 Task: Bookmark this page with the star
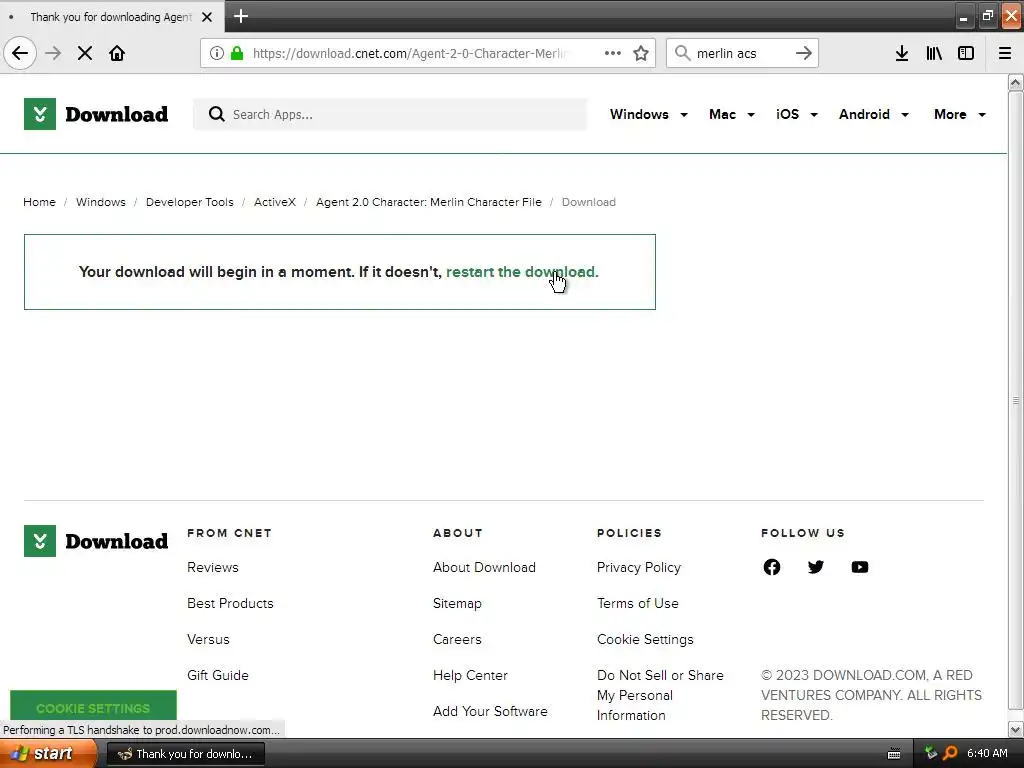pyautogui.click(x=641, y=53)
